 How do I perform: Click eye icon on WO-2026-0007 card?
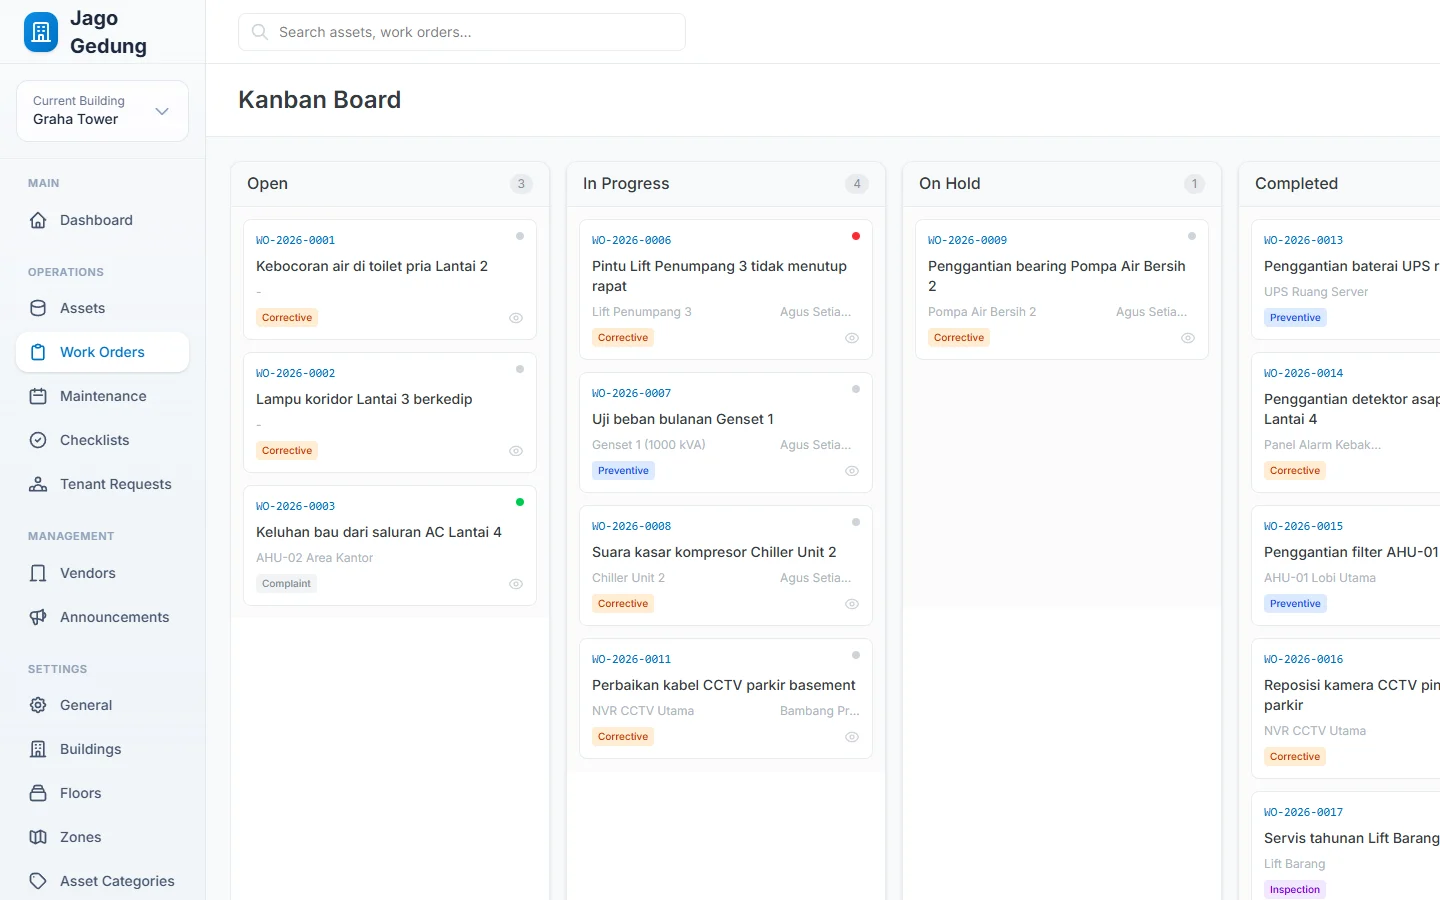(852, 471)
